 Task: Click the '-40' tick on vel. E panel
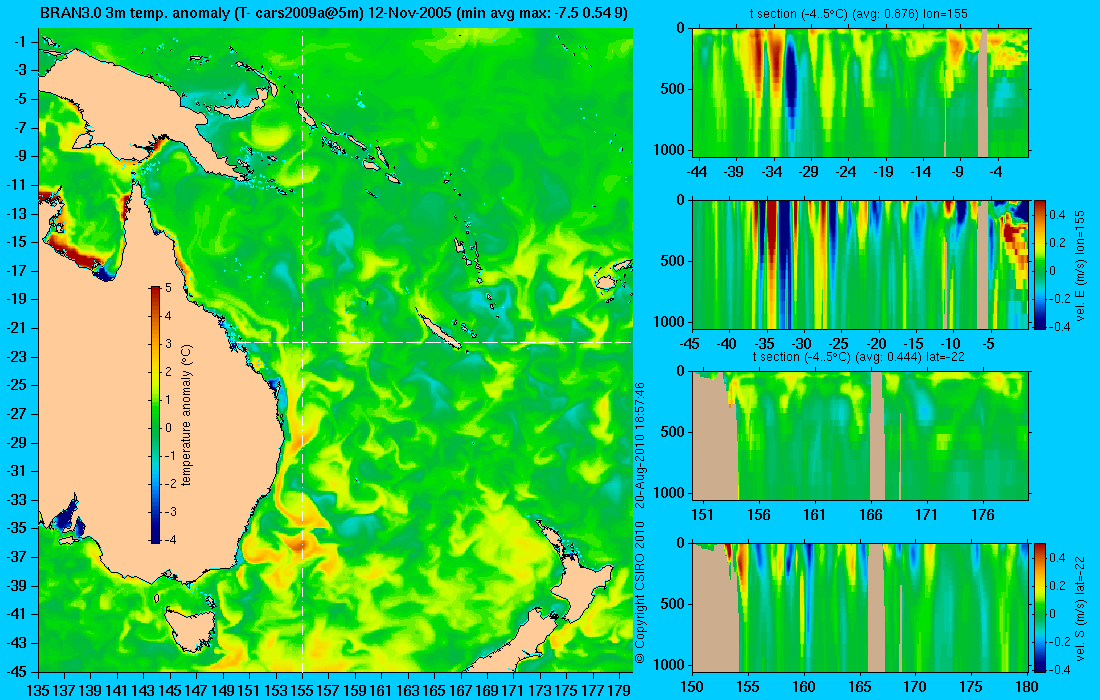tap(727, 344)
